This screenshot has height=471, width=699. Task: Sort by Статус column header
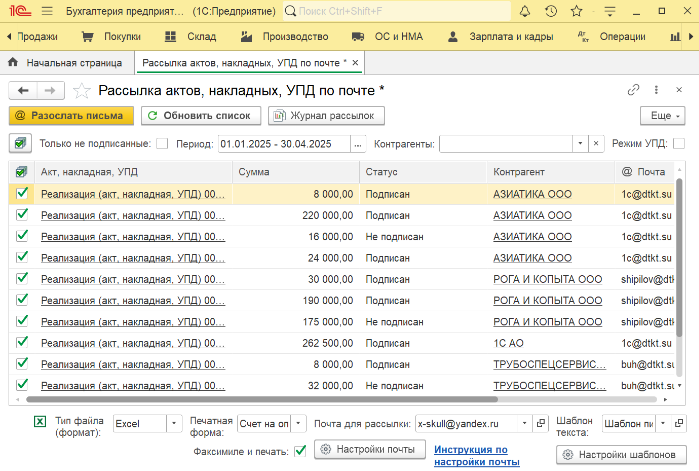coord(423,172)
